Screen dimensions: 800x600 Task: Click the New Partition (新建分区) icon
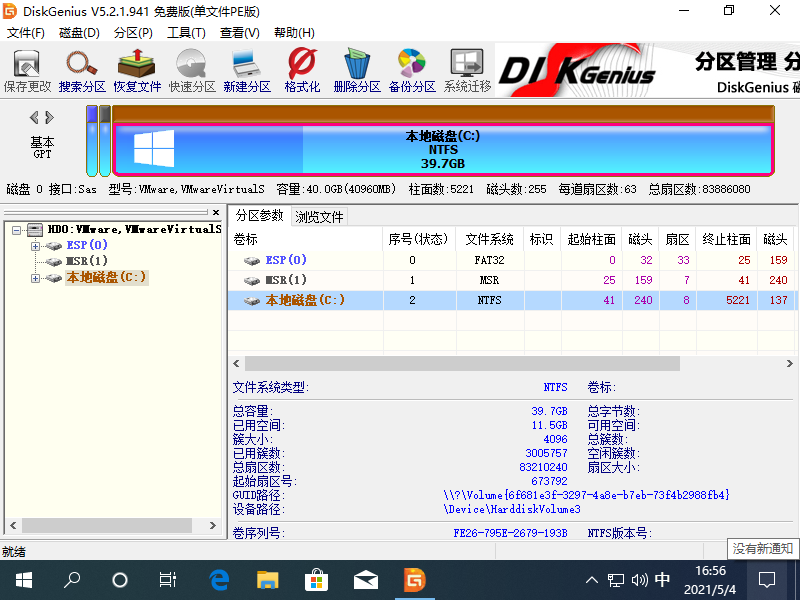coord(247,70)
